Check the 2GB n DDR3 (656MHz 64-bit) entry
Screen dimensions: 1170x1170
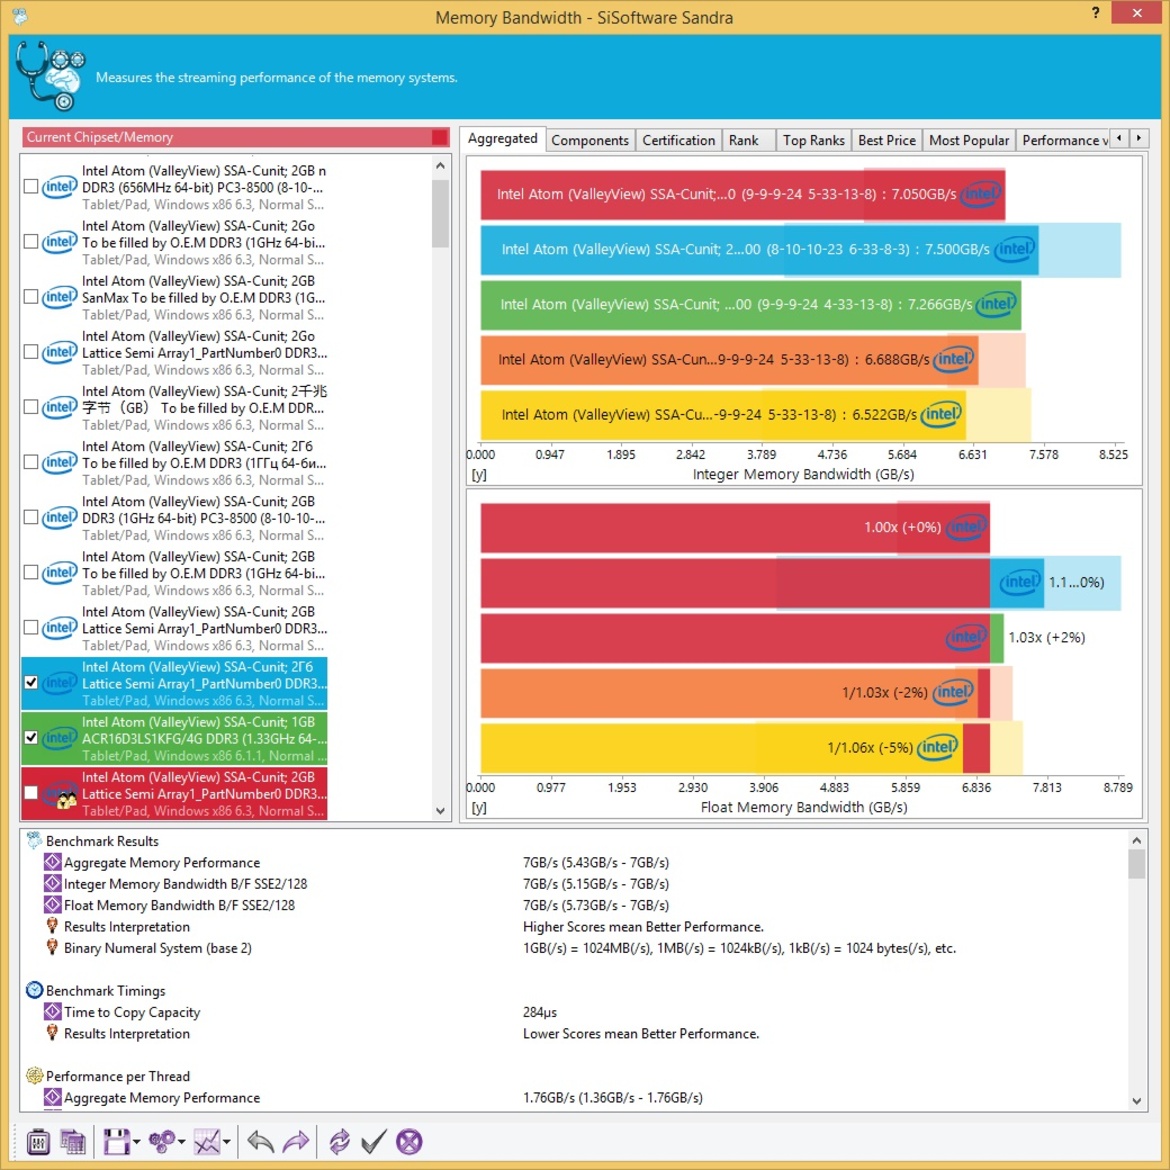click(31, 187)
